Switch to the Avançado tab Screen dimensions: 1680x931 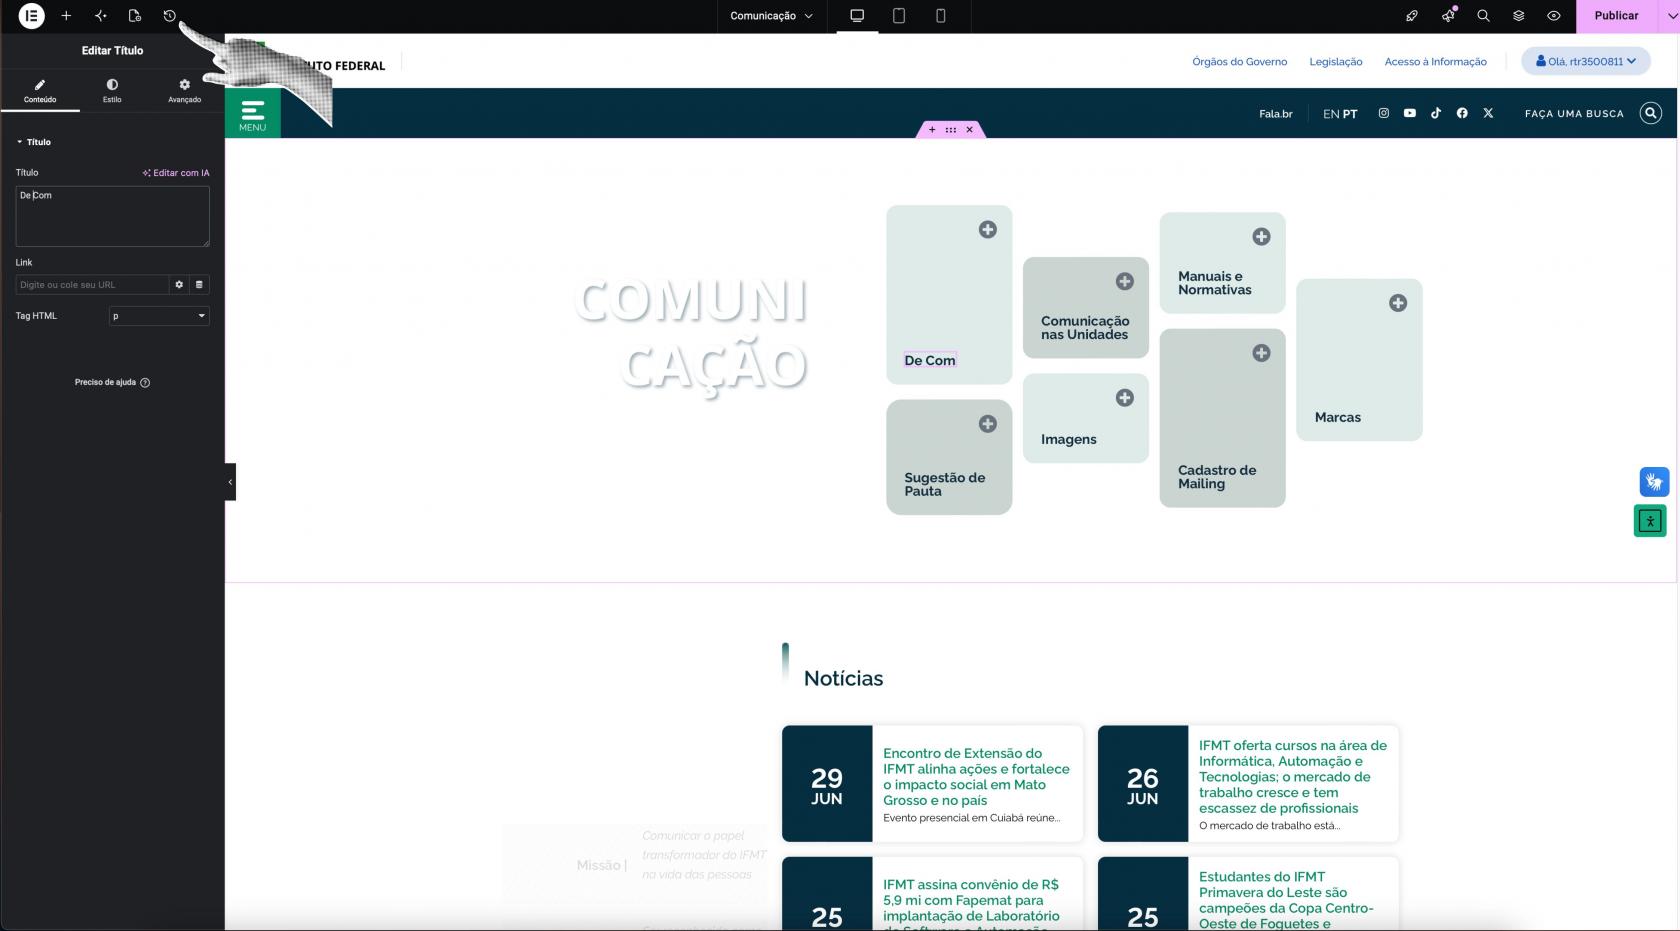coord(184,90)
